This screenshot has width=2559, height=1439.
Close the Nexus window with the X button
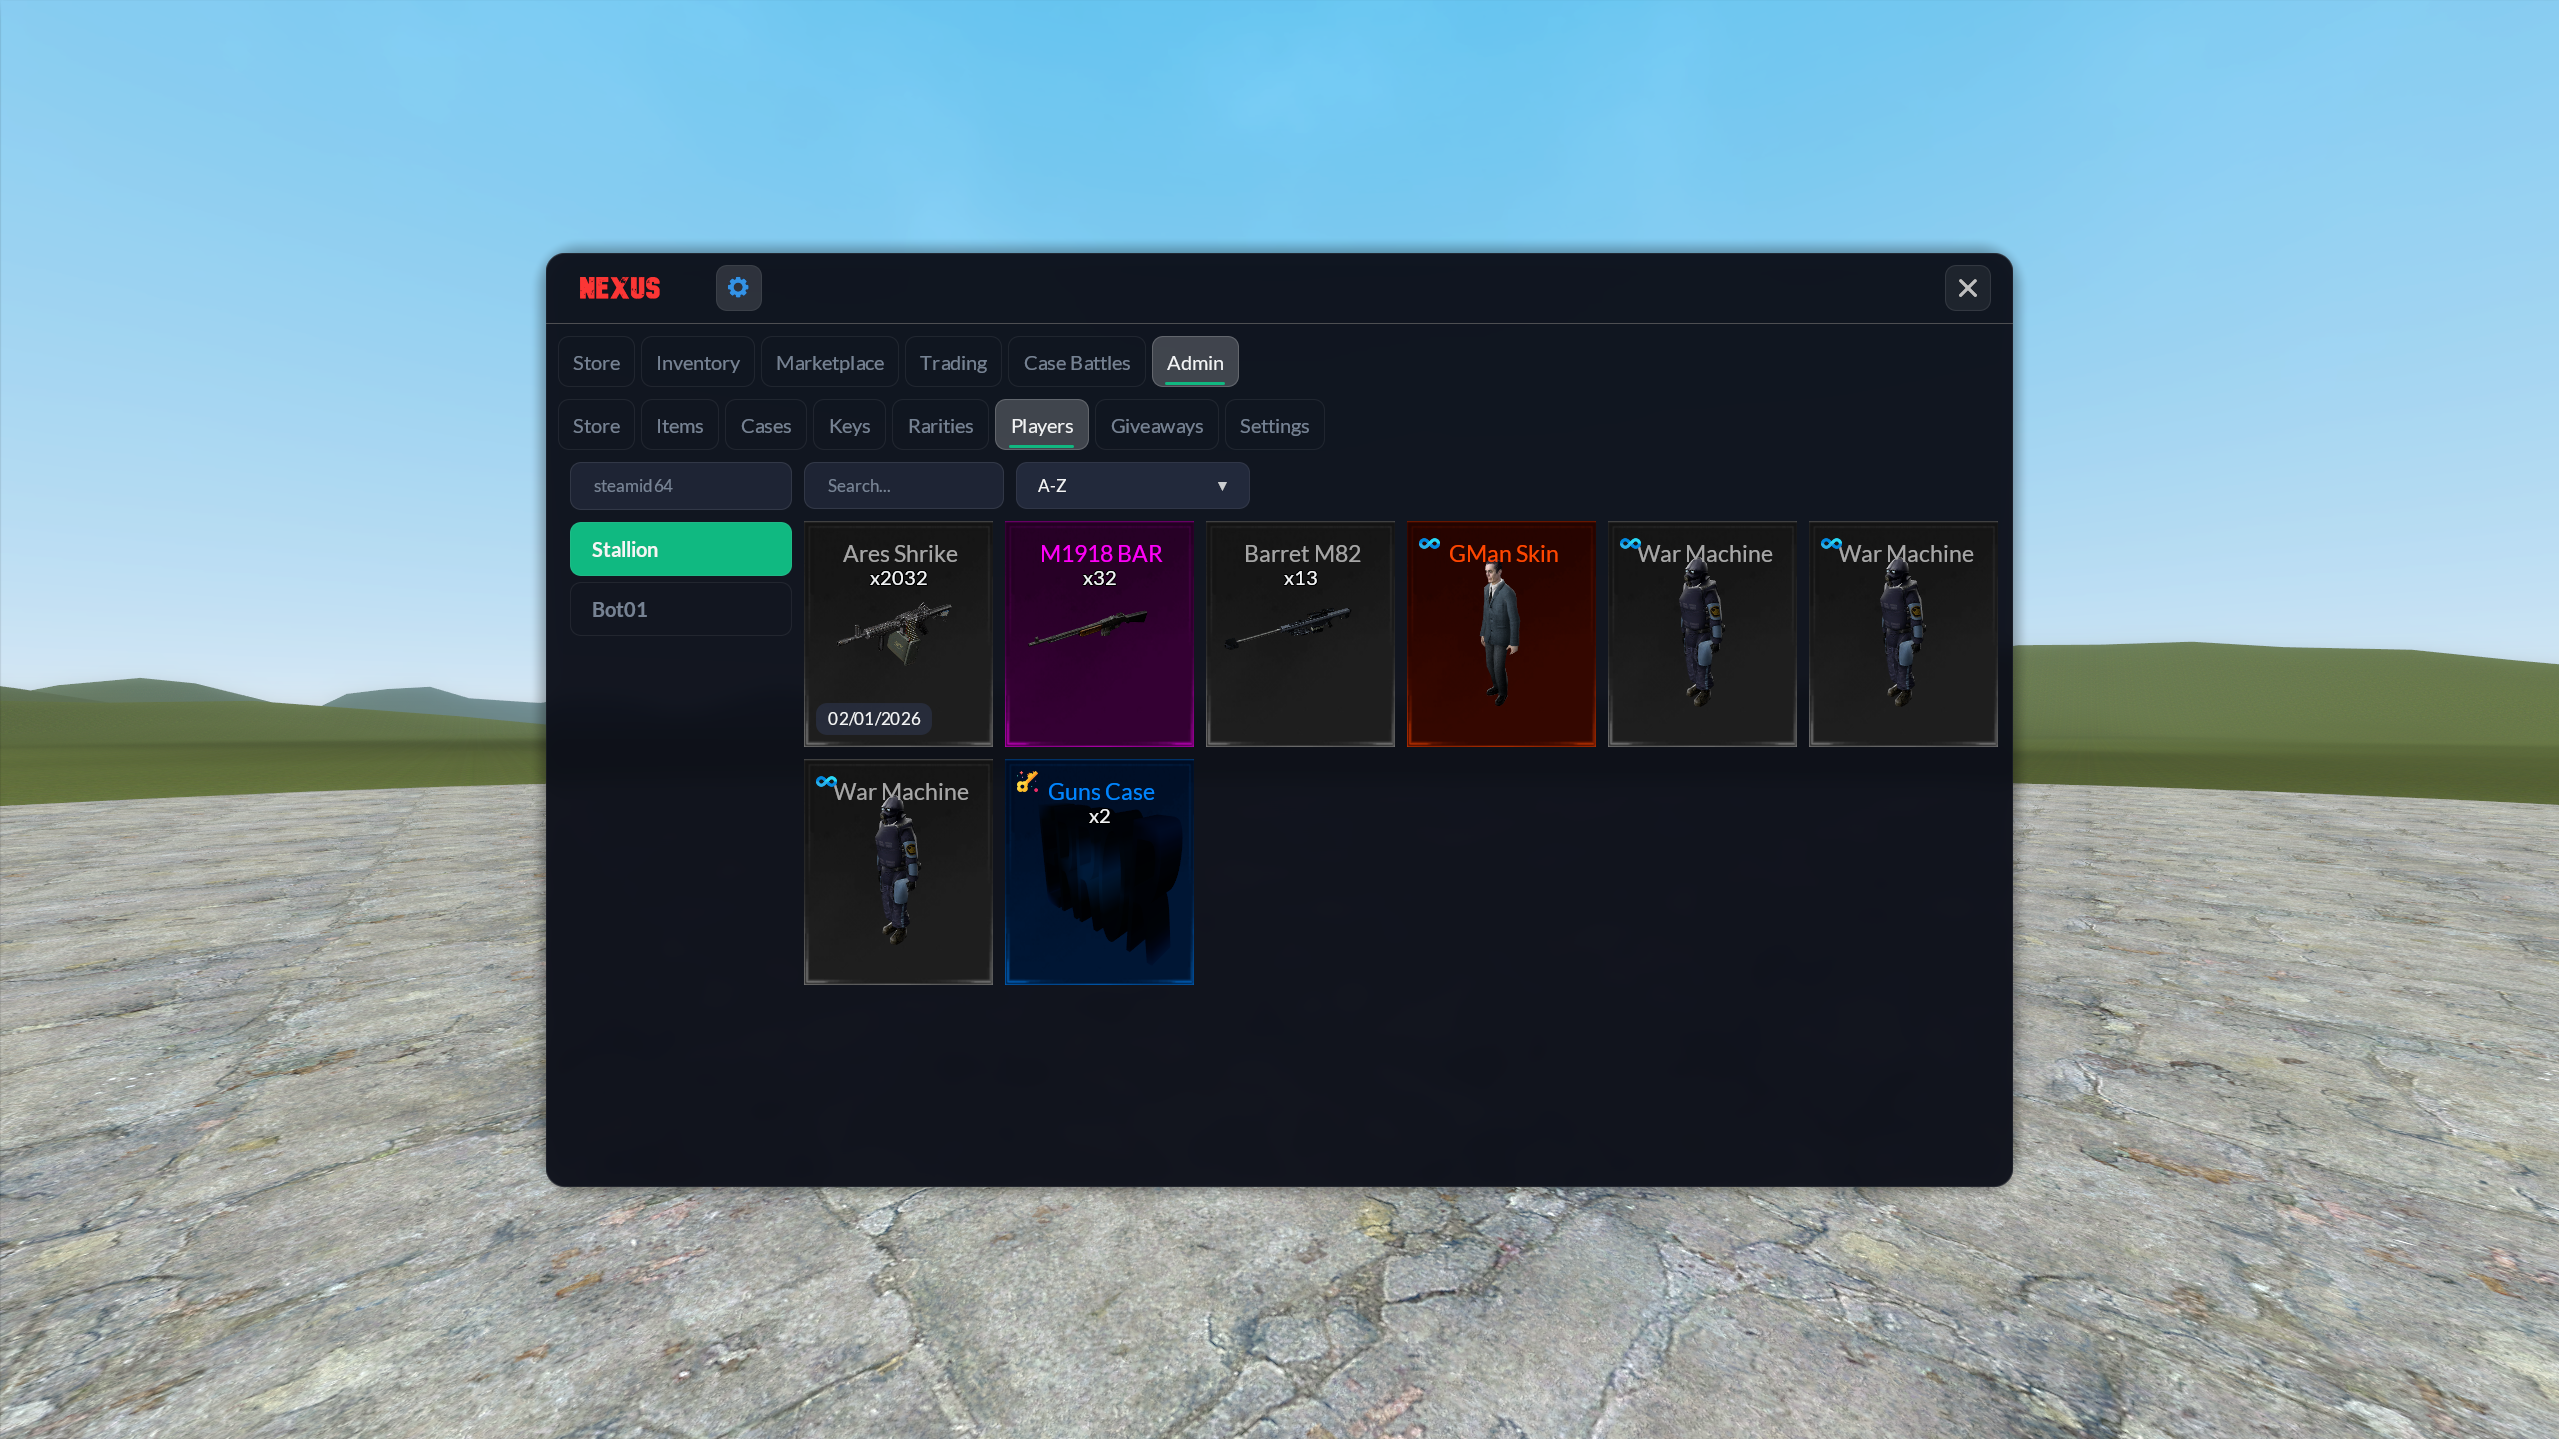click(1967, 288)
